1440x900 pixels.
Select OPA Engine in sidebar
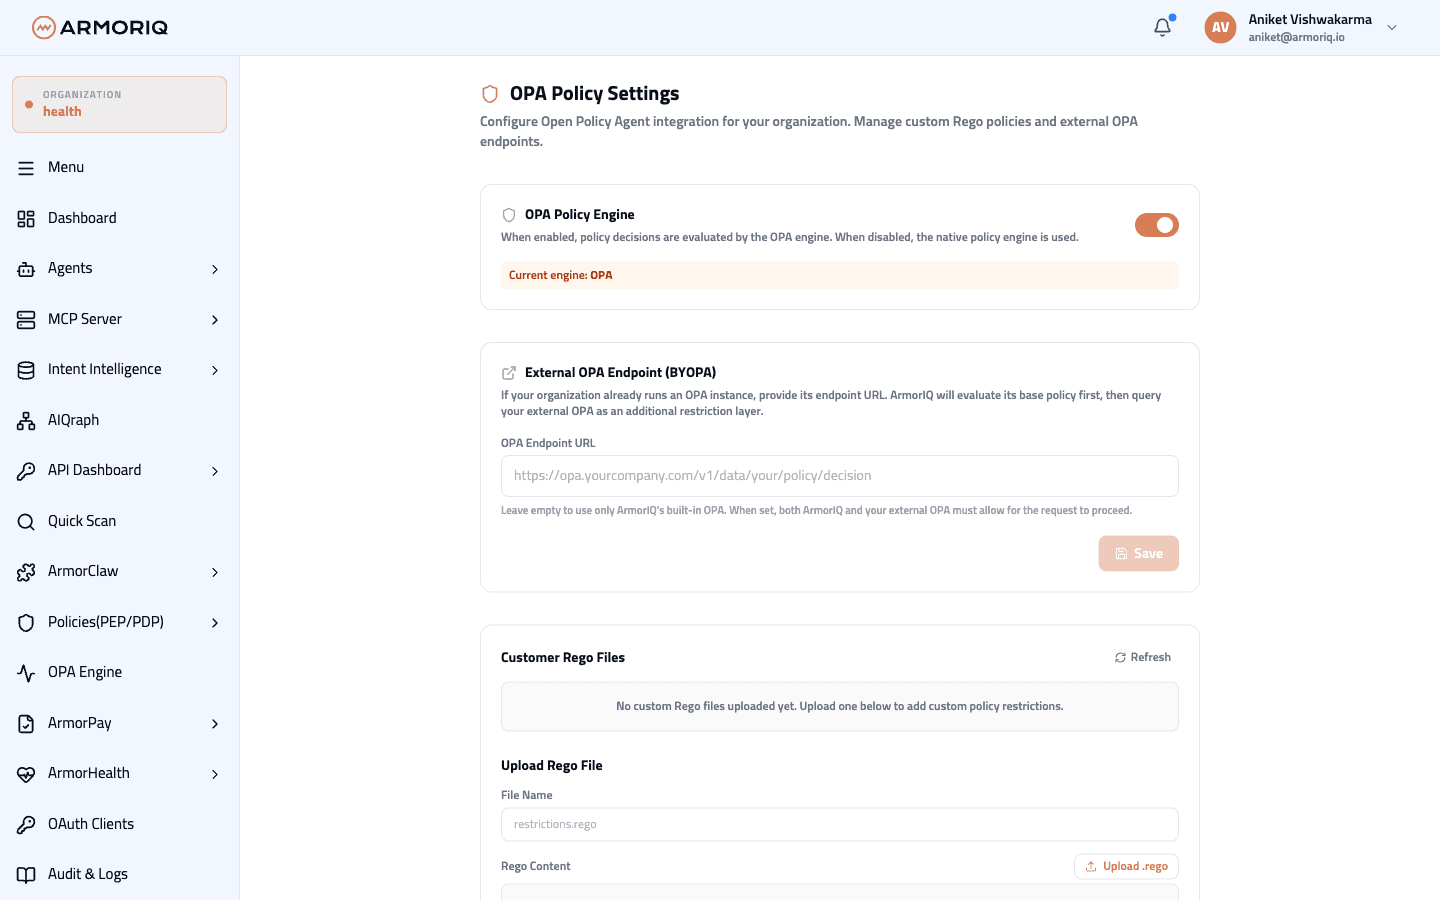119,672
